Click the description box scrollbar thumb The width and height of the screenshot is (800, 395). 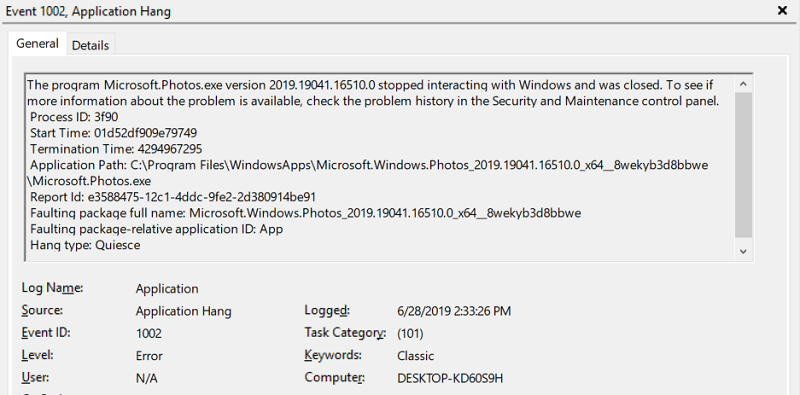[x=743, y=164]
